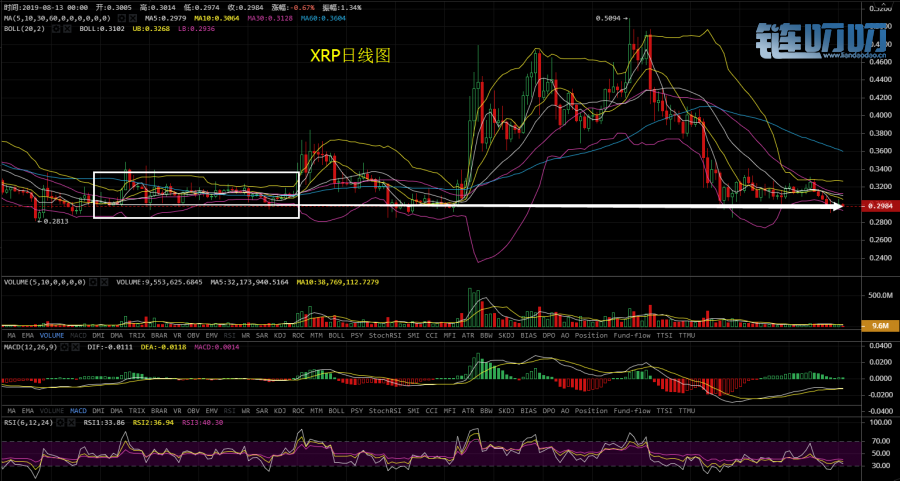This screenshot has width=900, height=481.
Task: Select TTSI in the MACD pane indicator bar
Action: [665, 411]
